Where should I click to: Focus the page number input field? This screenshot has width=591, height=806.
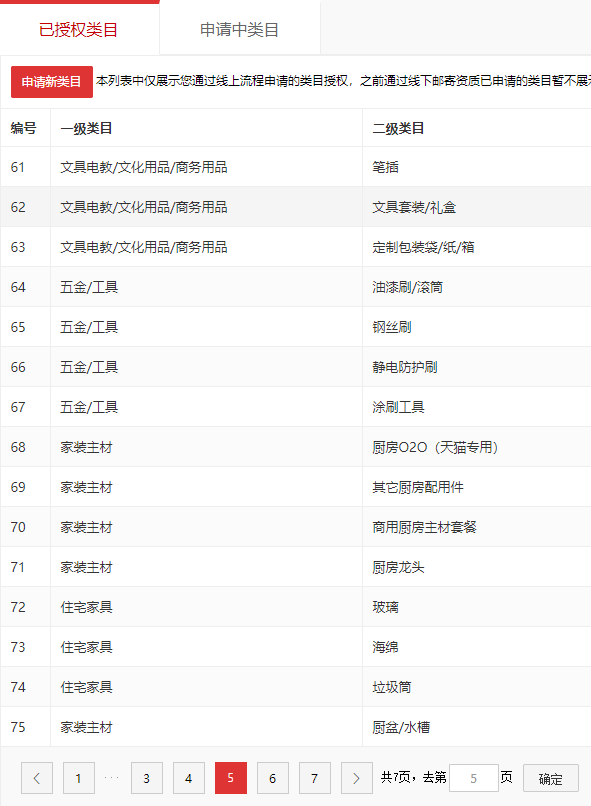[x=473, y=778]
